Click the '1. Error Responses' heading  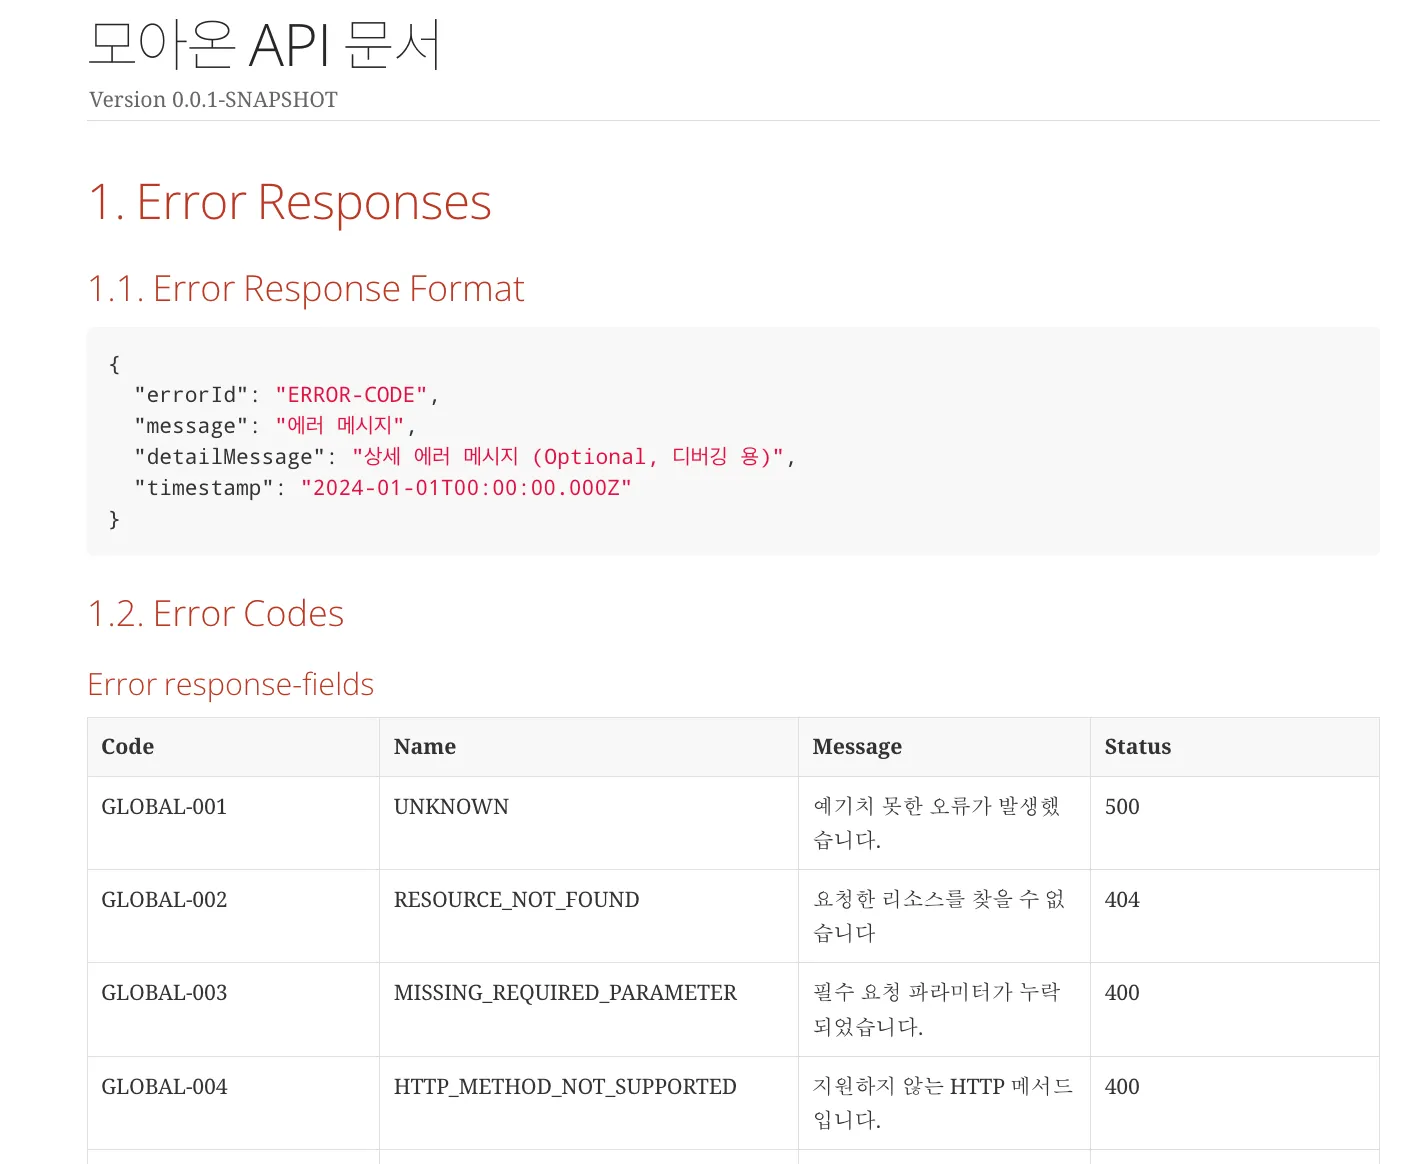(x=290, y=202)
